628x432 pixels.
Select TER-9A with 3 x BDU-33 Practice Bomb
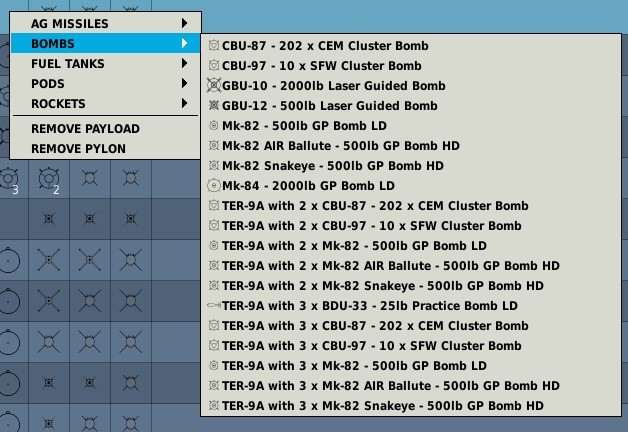[411, 306]
